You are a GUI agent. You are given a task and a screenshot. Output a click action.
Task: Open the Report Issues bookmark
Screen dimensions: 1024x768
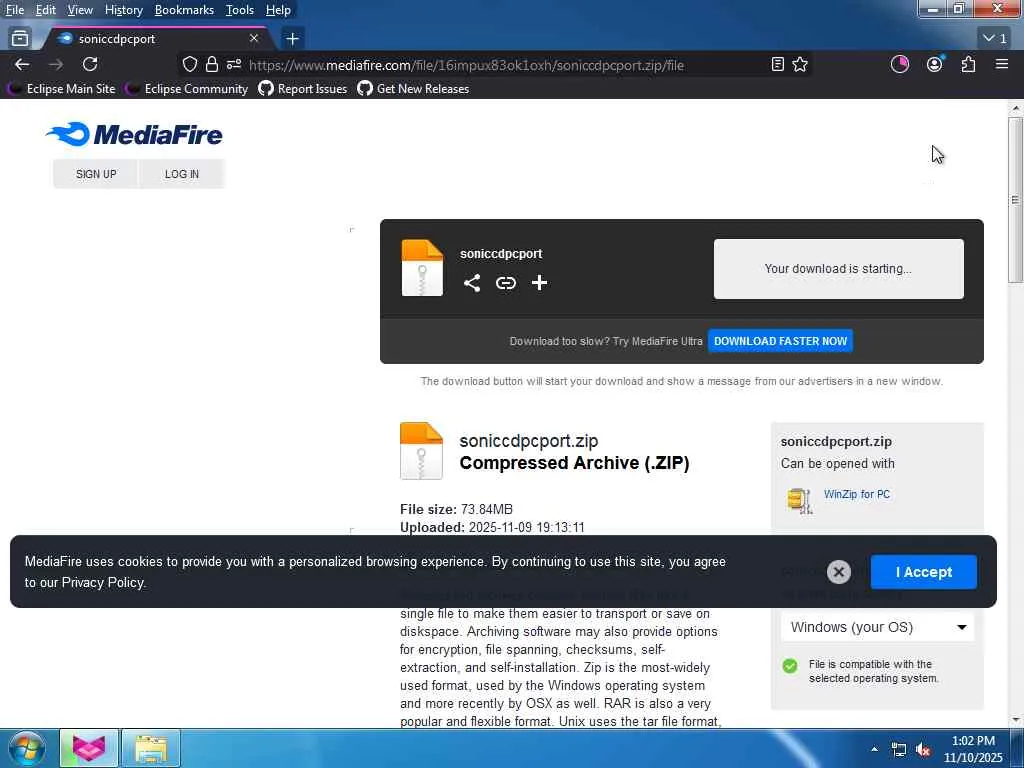coord(303,89)
